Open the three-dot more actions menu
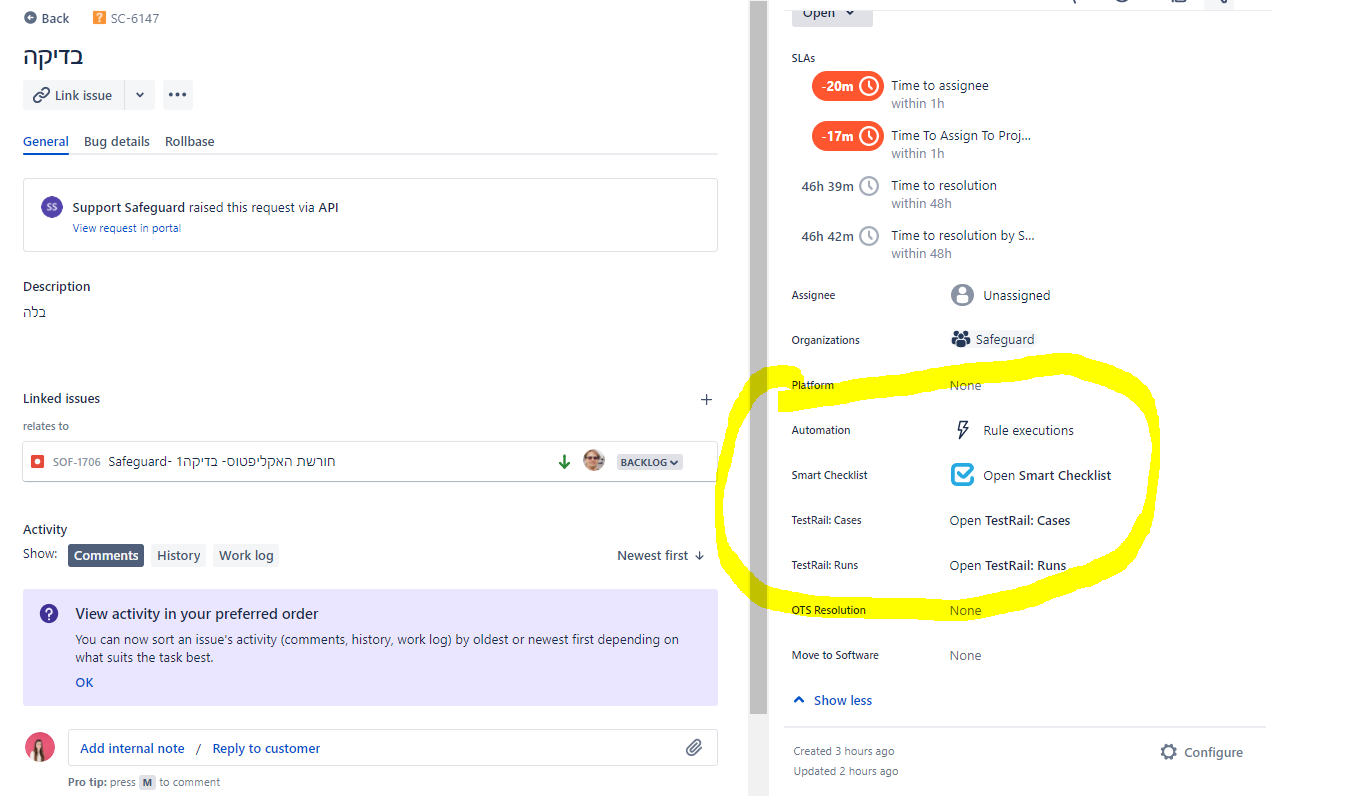Screen dimensions: 1359x796 [178, 95]
